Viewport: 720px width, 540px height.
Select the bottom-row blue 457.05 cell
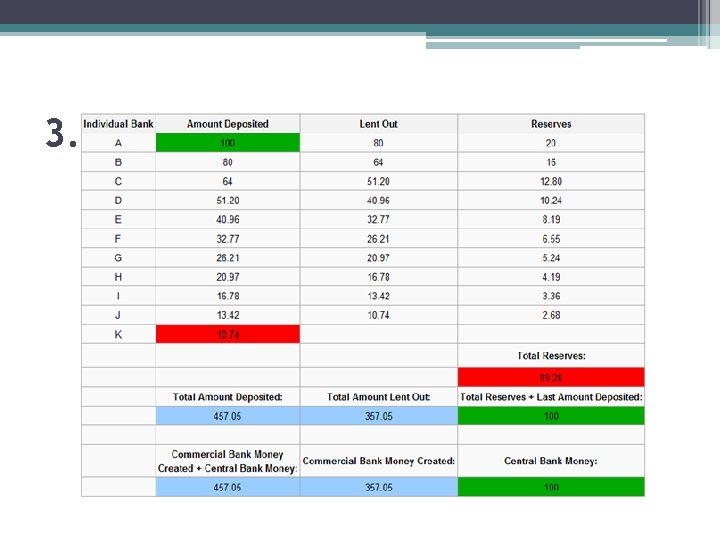click(228, 487)
